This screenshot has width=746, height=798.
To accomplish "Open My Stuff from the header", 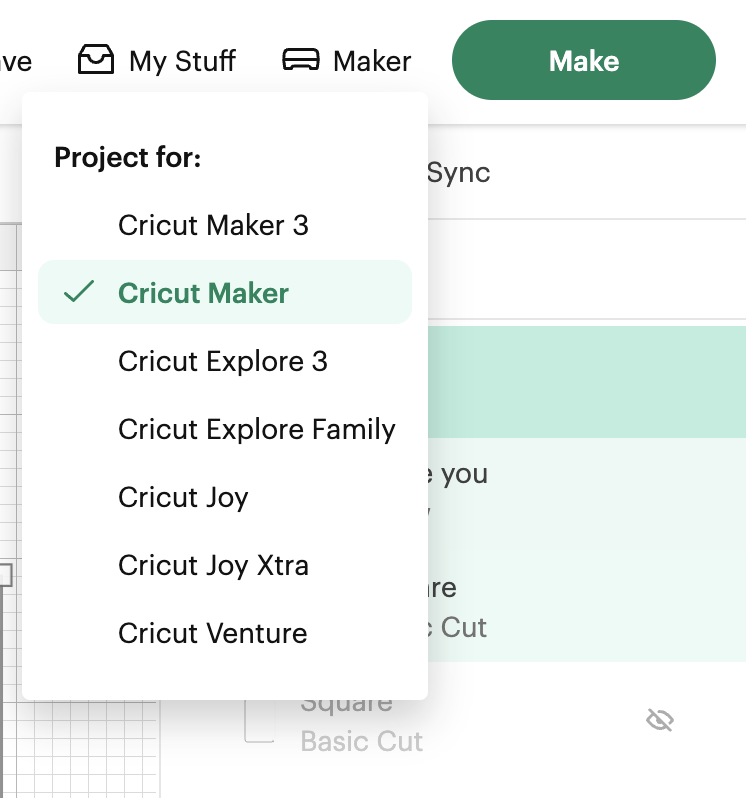I will click(157, 61).
